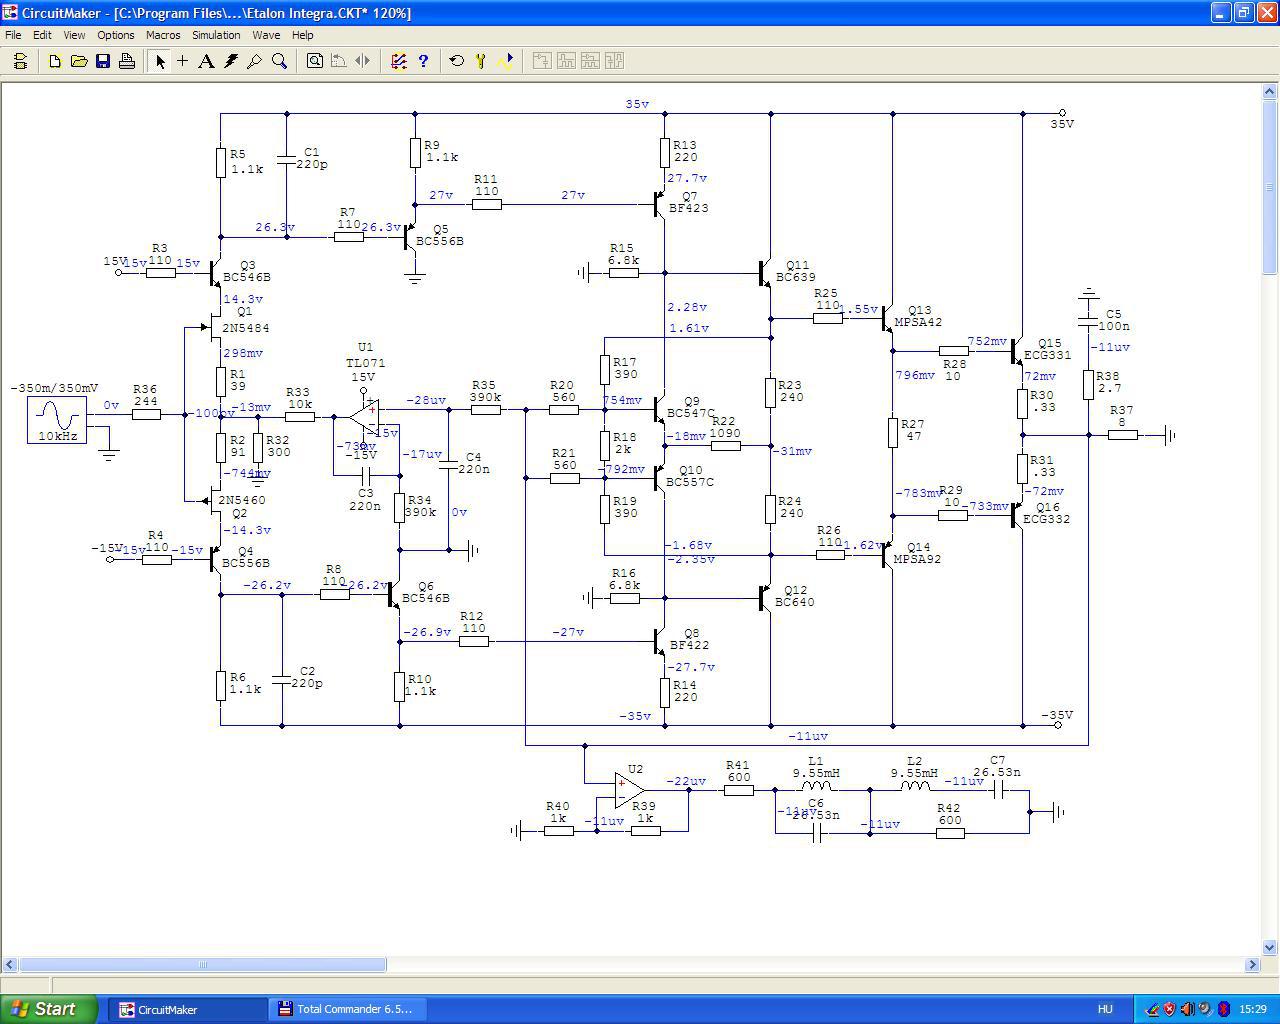Click the red security shield tray icon
Screen dimensions: 1280x1024
1169,1009
